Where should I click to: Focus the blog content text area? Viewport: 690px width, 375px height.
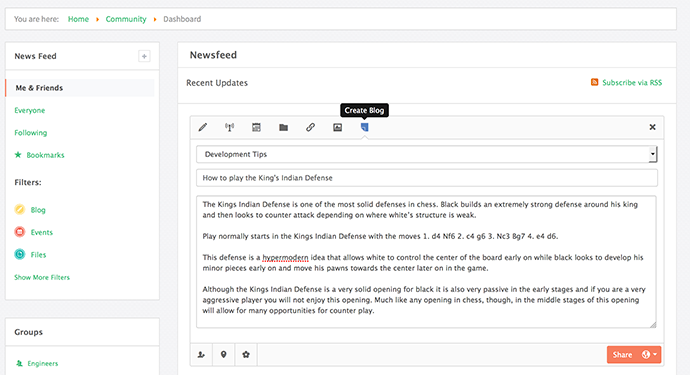click(426, 262)
